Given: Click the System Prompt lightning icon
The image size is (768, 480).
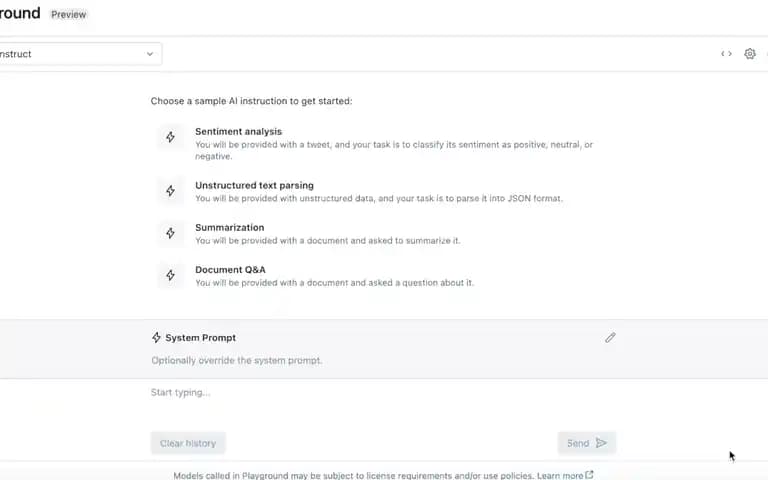Looking at the screenshot, I should [156, 337].
